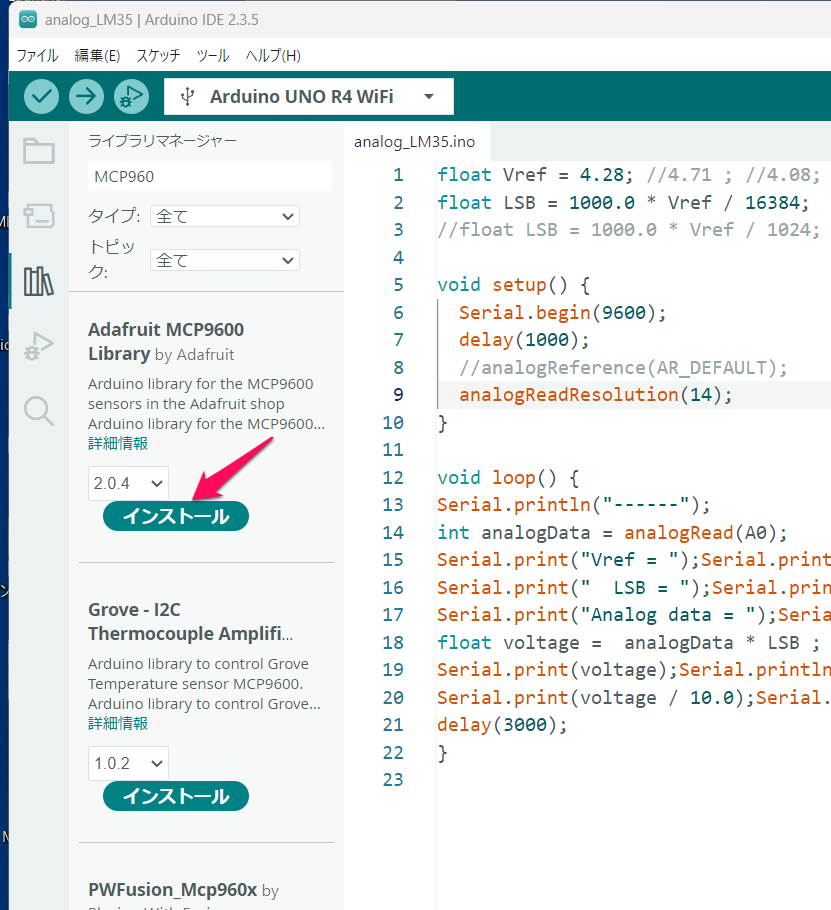Image resolution: width=831 pixels, height=910 pixels.
Task: Click the Arduino IDE logo in title bar
Action: point(28,19)
